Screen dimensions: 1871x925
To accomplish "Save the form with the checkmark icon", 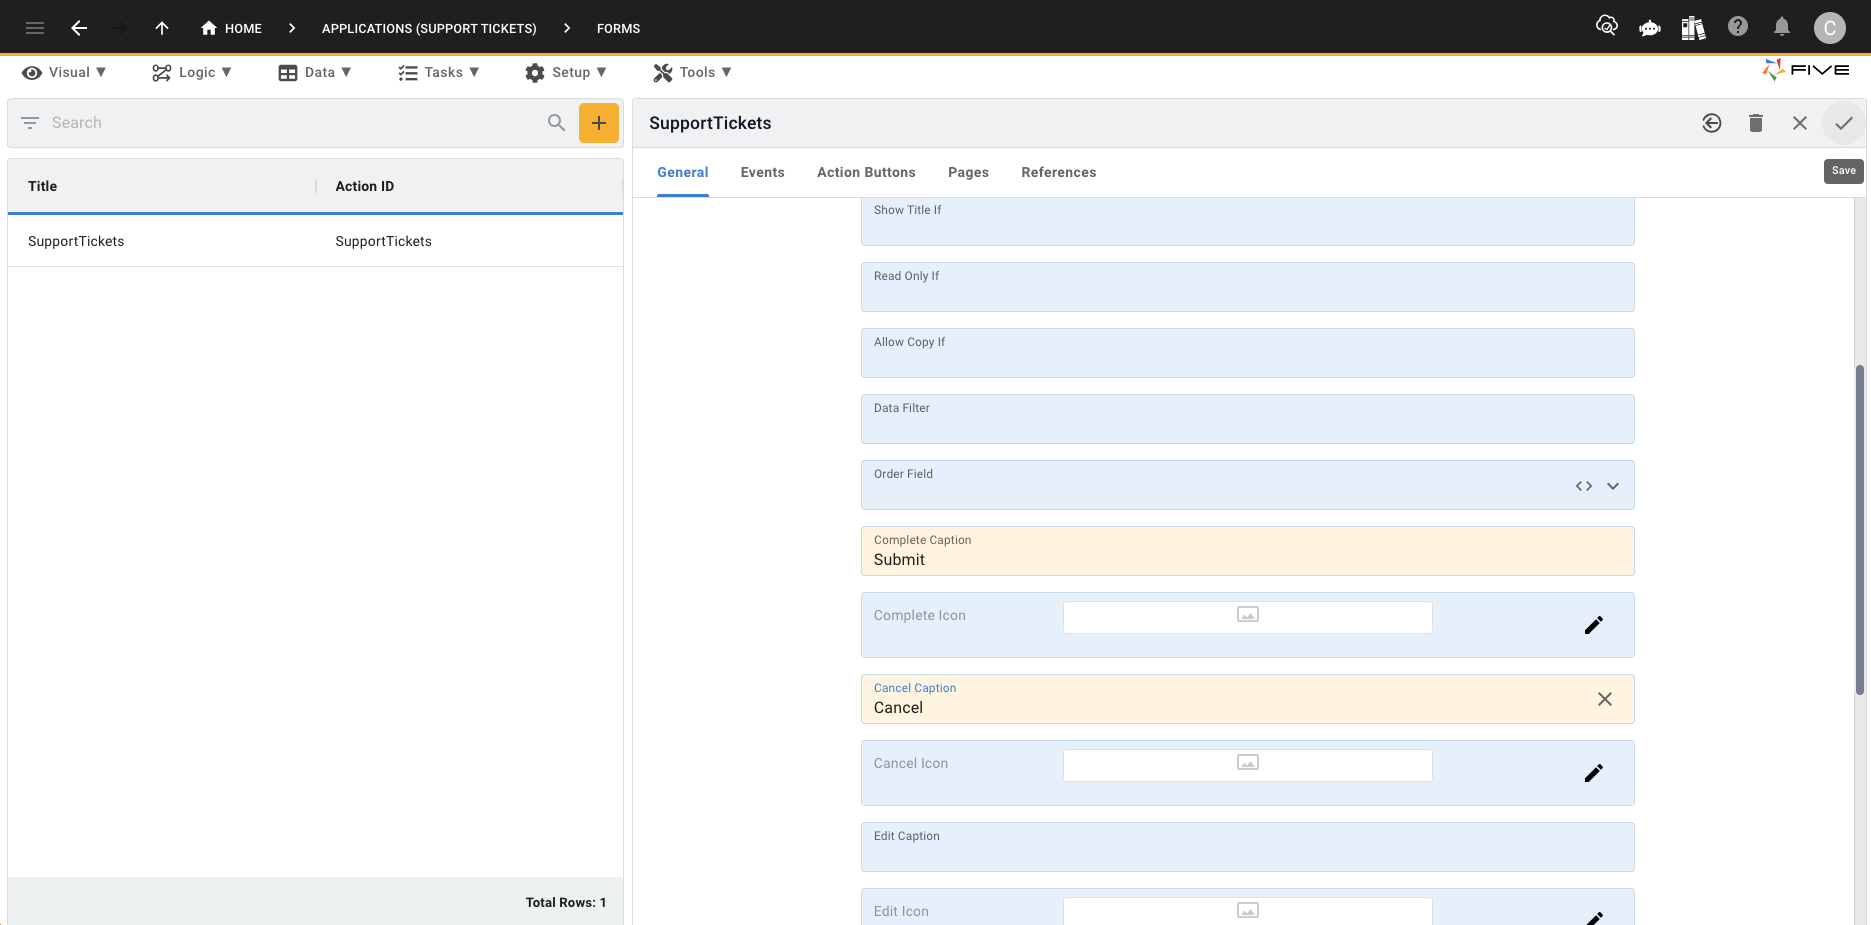I will (1844, 122).
